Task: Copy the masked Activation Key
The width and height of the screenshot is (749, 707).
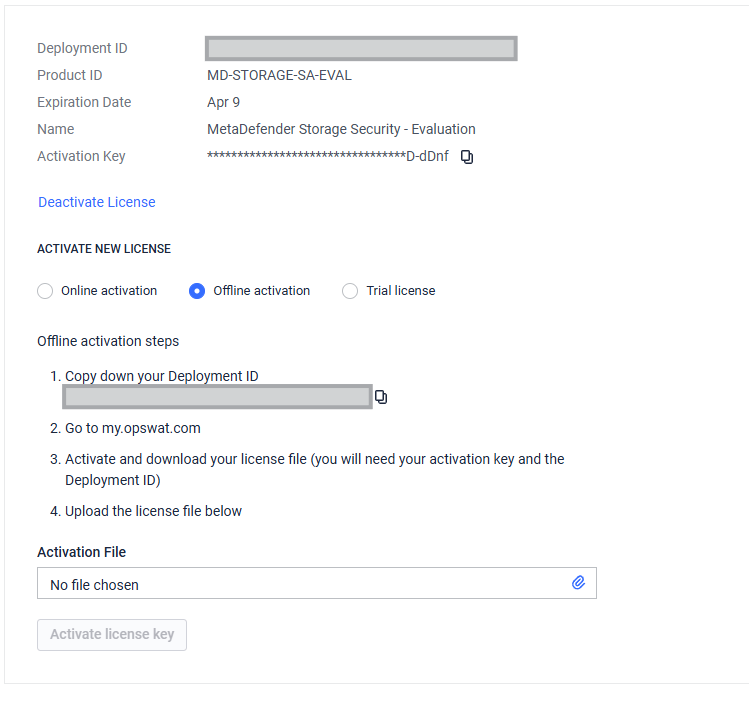Action: (x=467, y=157)
